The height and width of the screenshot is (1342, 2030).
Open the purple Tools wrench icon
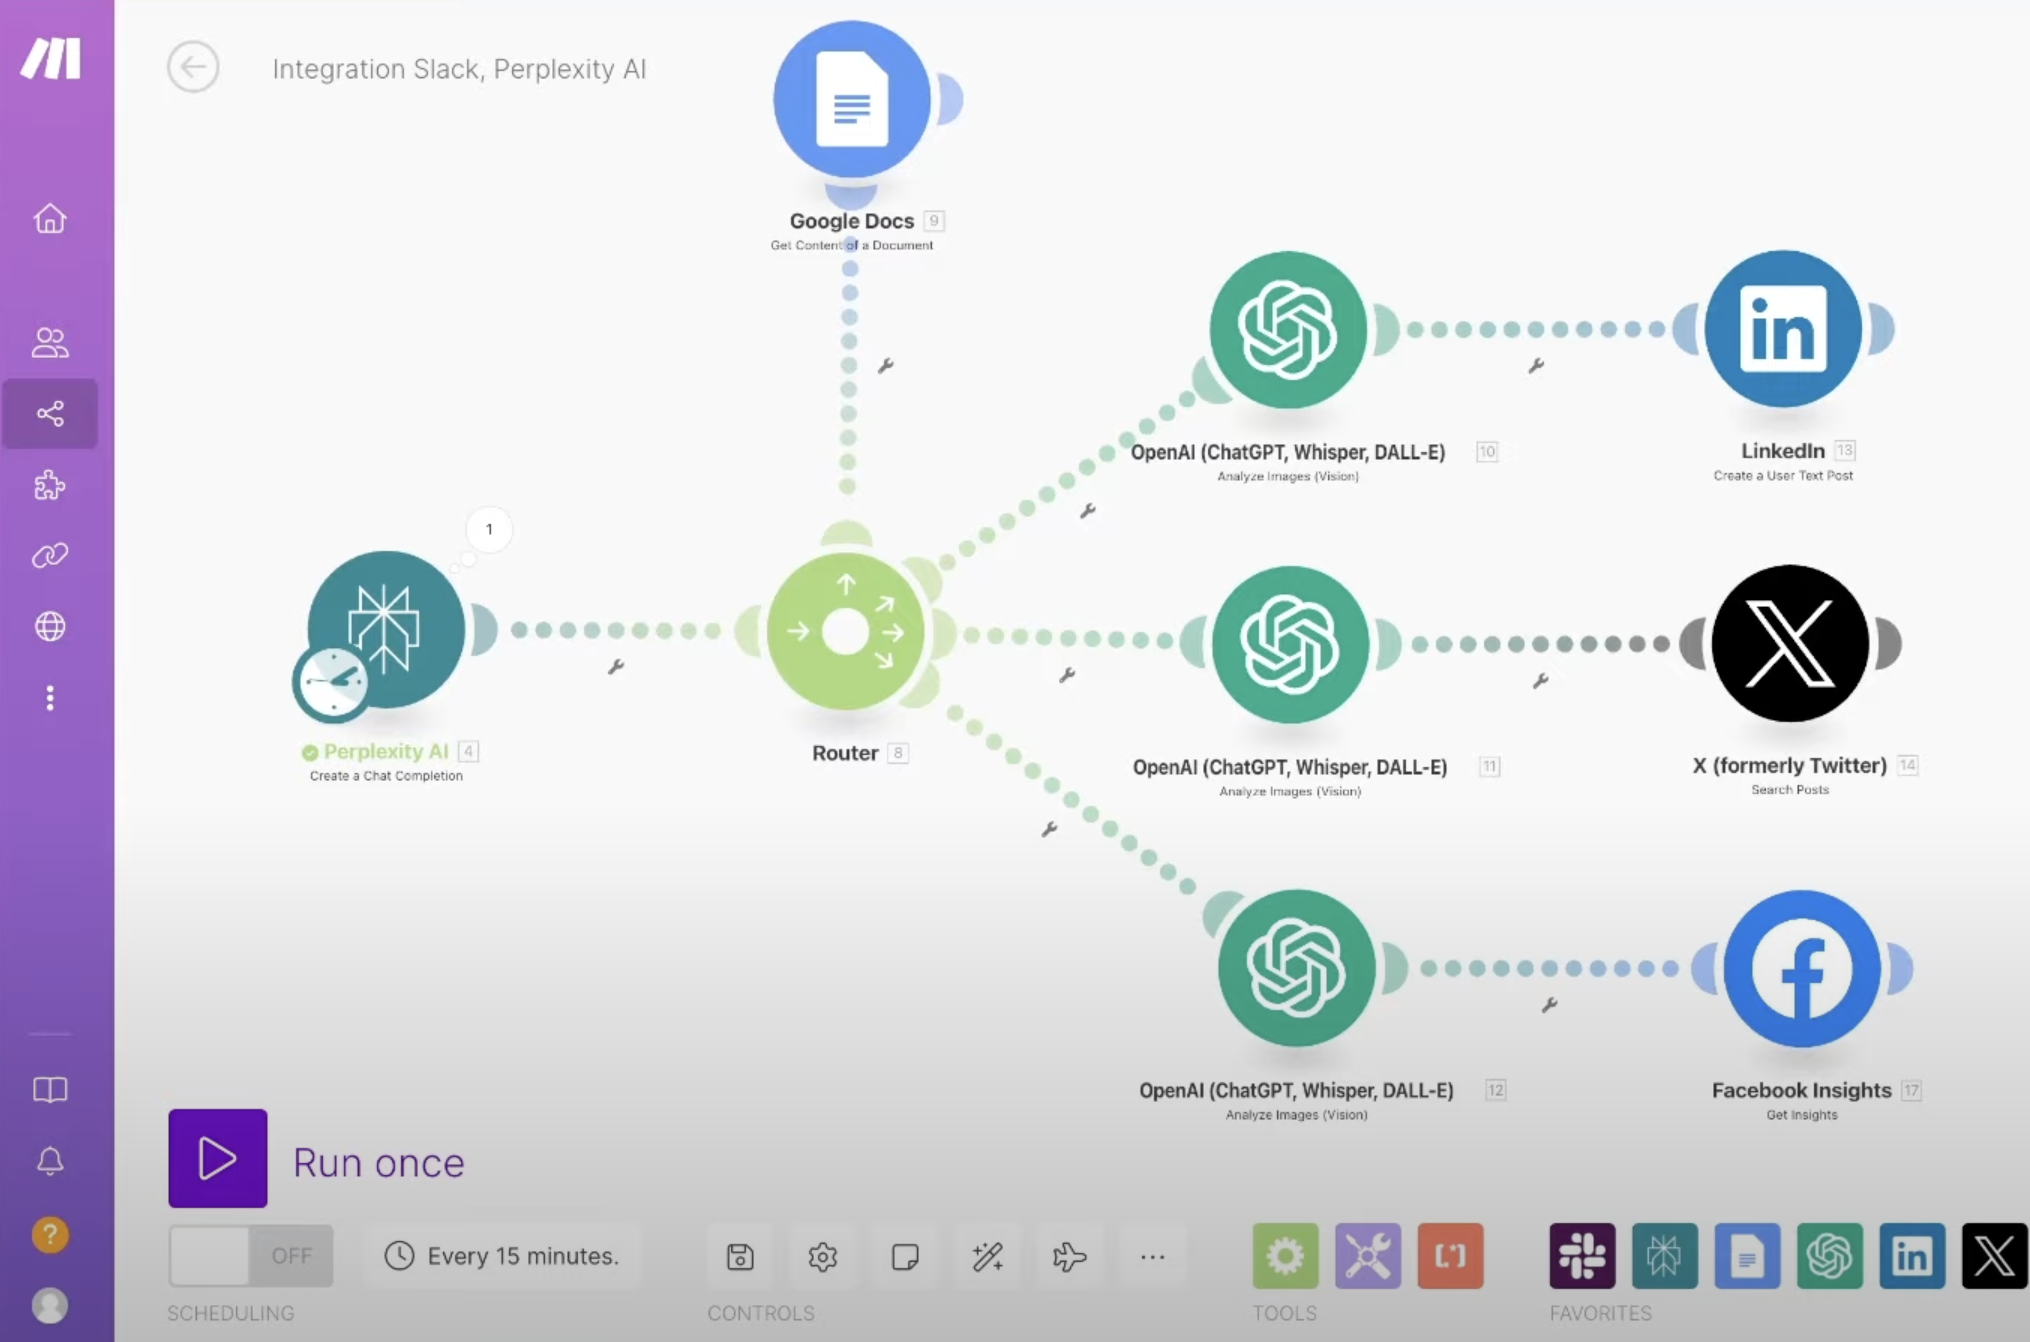tap(1367, 1256)
